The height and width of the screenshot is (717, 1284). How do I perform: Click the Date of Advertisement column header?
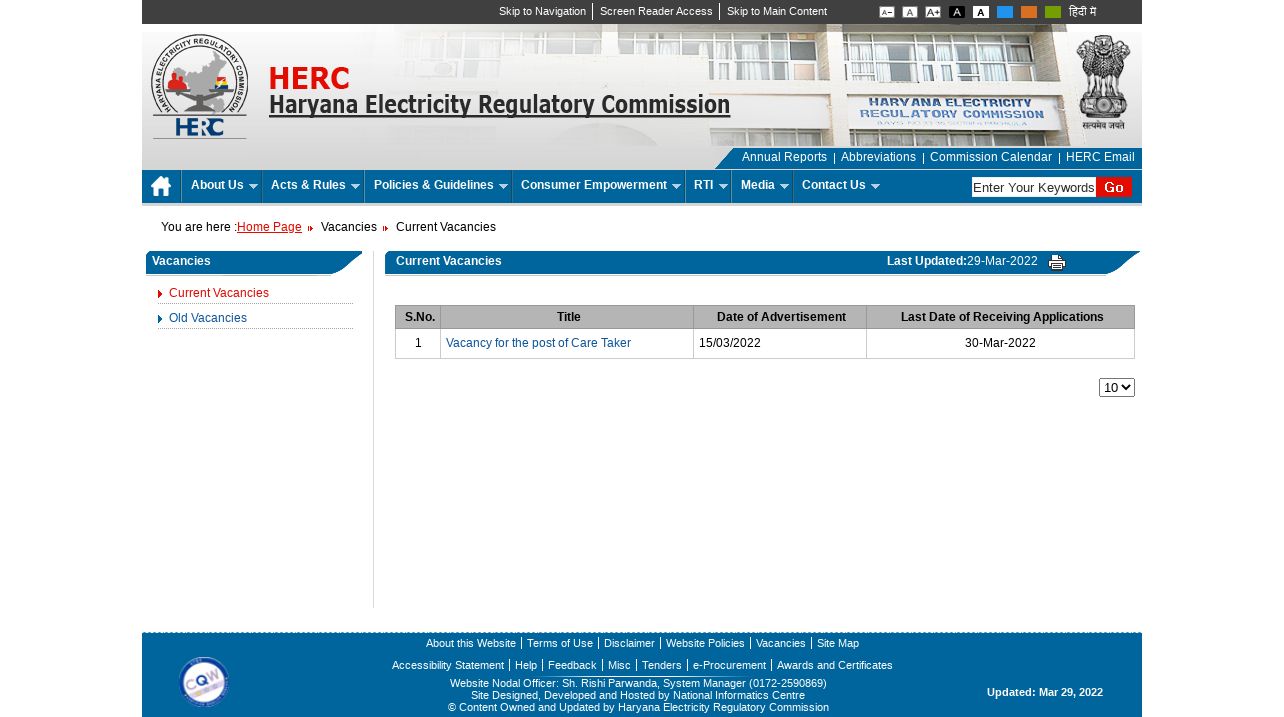tap(781, 317)
